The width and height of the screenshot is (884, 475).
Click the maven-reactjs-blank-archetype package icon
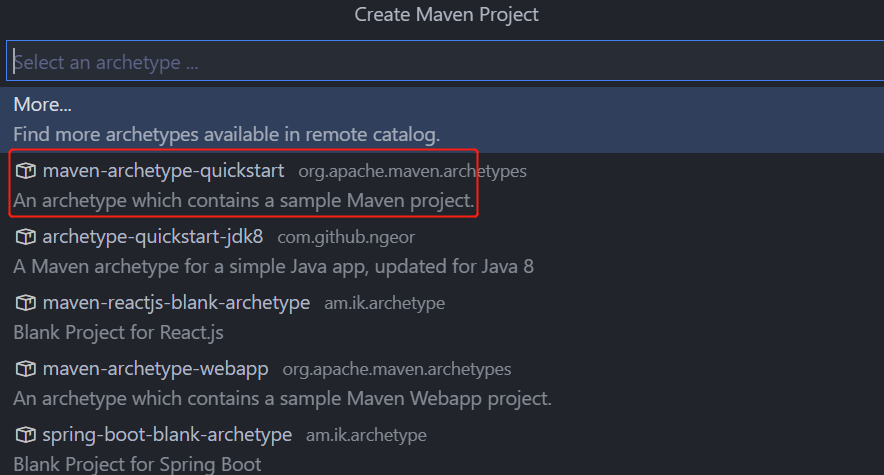[x=25, y=303]
